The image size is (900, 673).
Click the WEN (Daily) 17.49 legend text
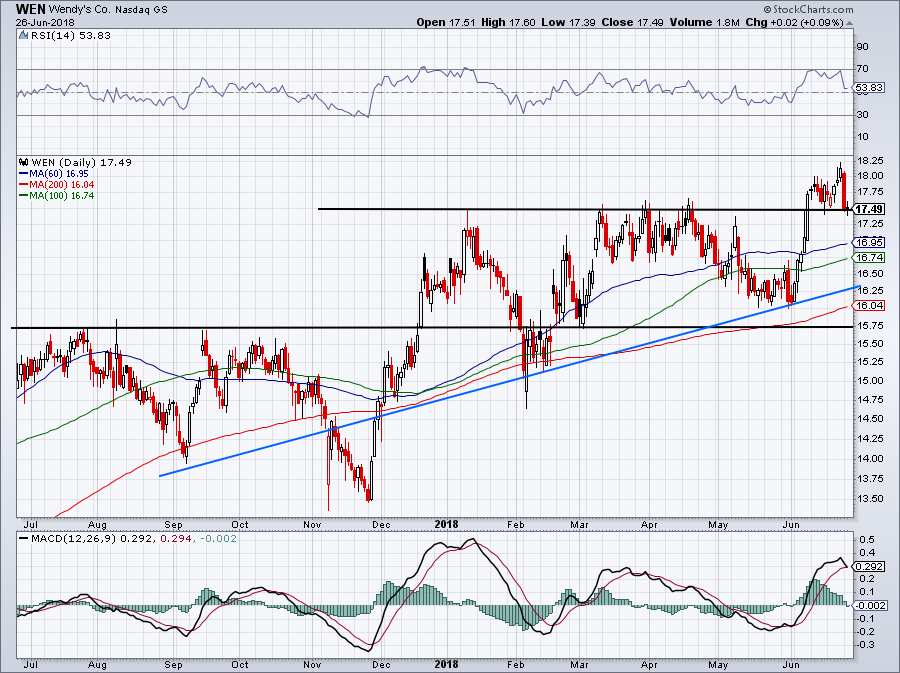tap(81, 162)
